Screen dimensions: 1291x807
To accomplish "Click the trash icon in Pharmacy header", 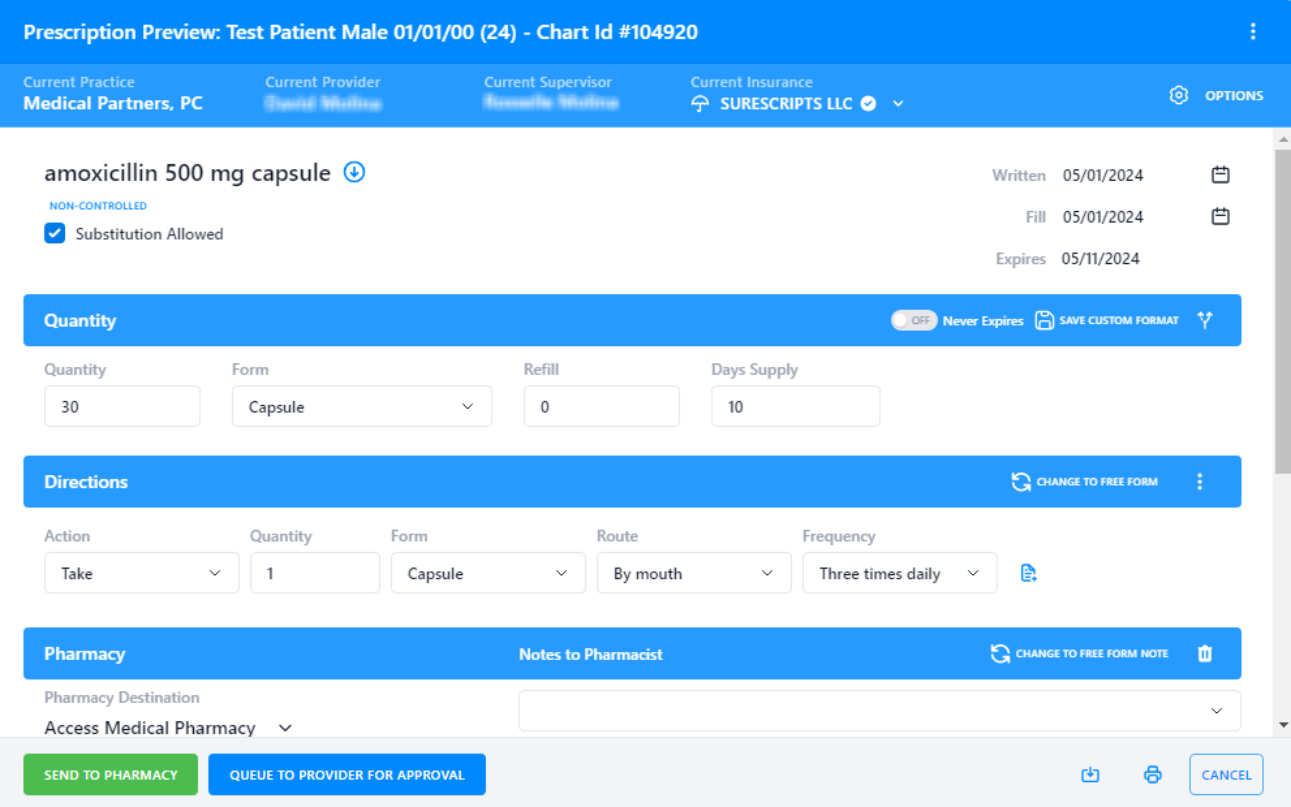I will tap(1205, 653).
